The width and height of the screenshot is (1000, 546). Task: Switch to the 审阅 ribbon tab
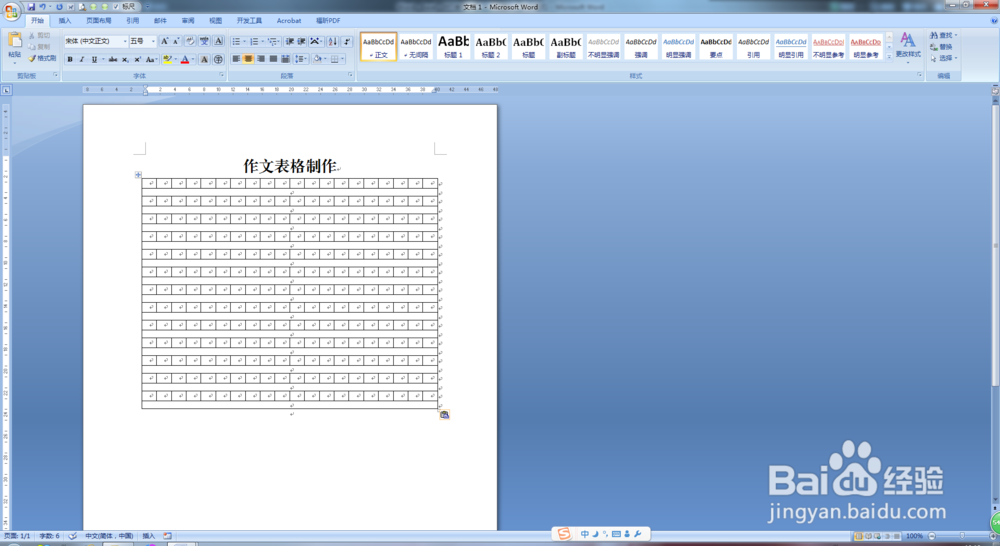(x=188, y=20)
